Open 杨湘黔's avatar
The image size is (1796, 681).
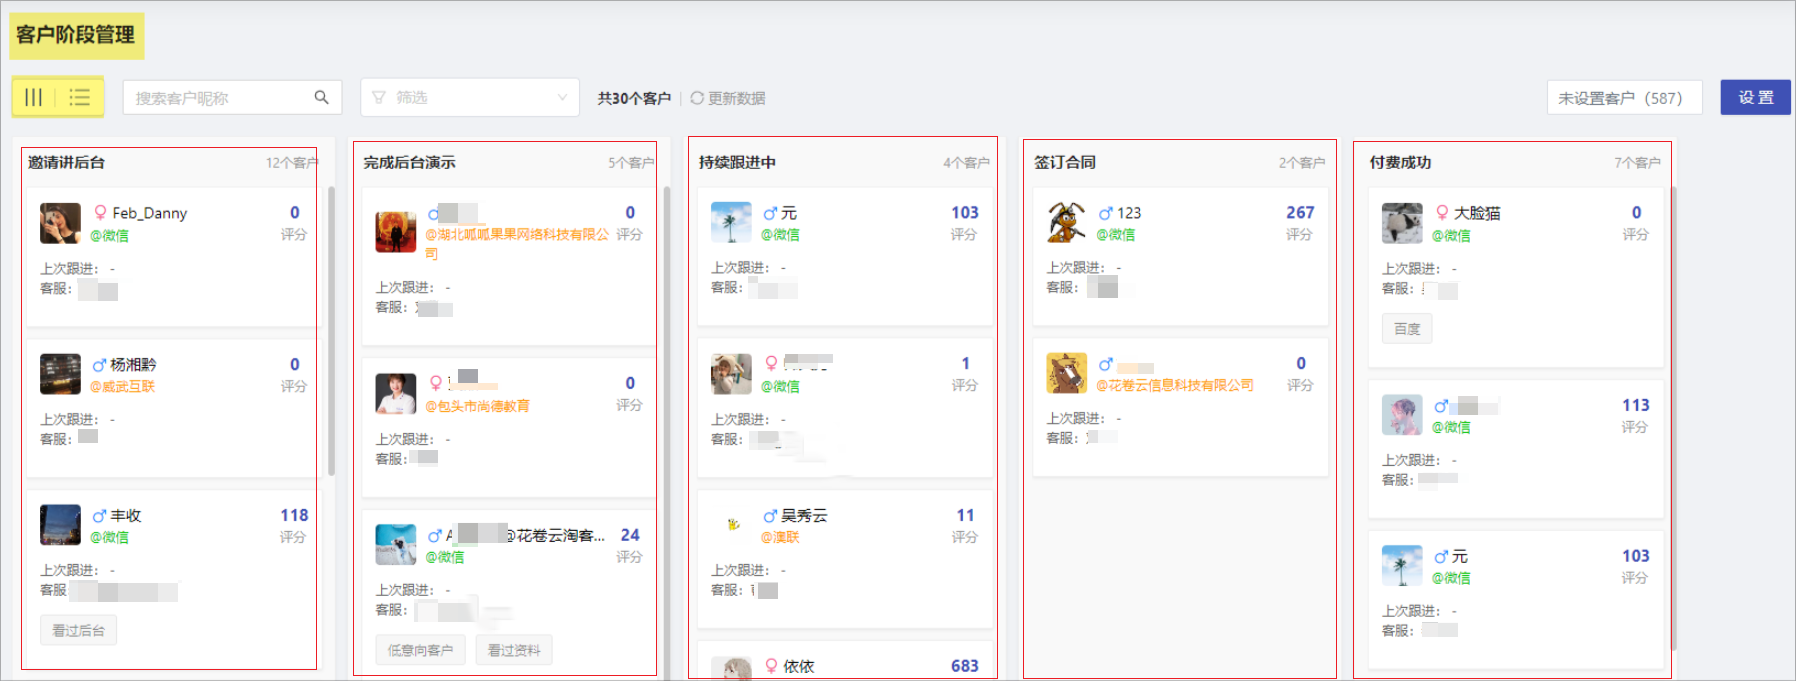[60, 374]
